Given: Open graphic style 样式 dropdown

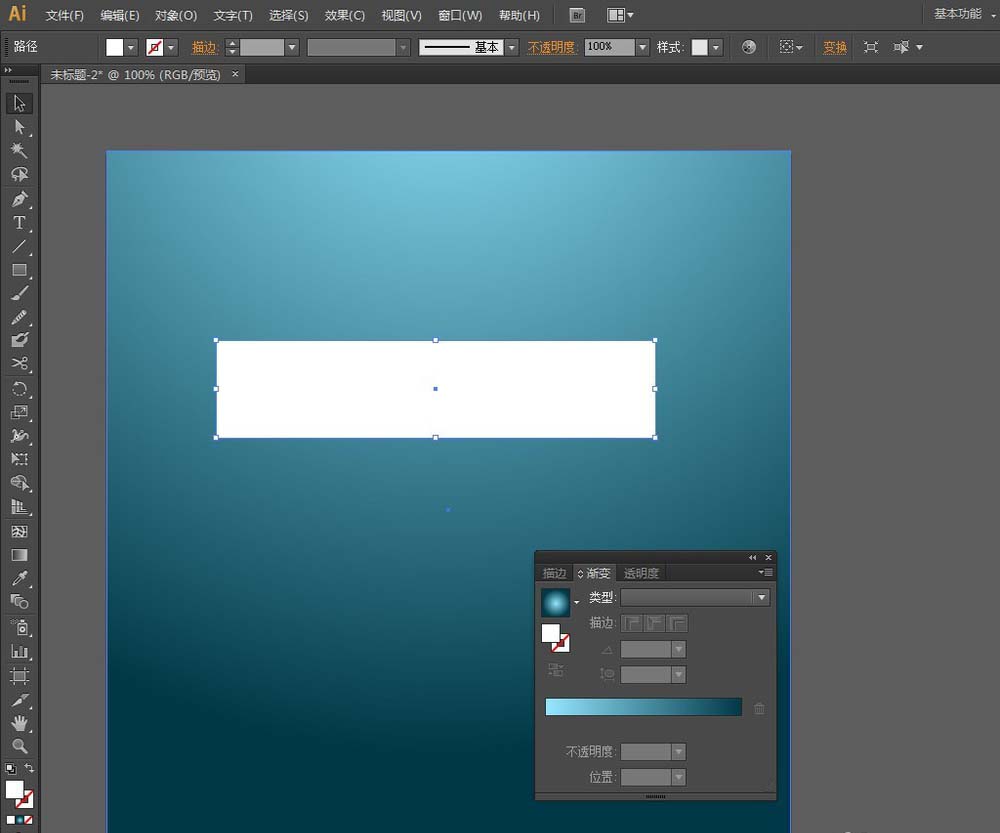Looking at the screenshot, I should (x=716, y=47).
